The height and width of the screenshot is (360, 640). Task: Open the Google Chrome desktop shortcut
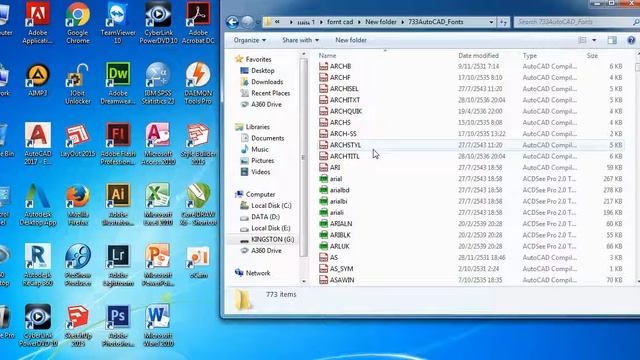78,23
